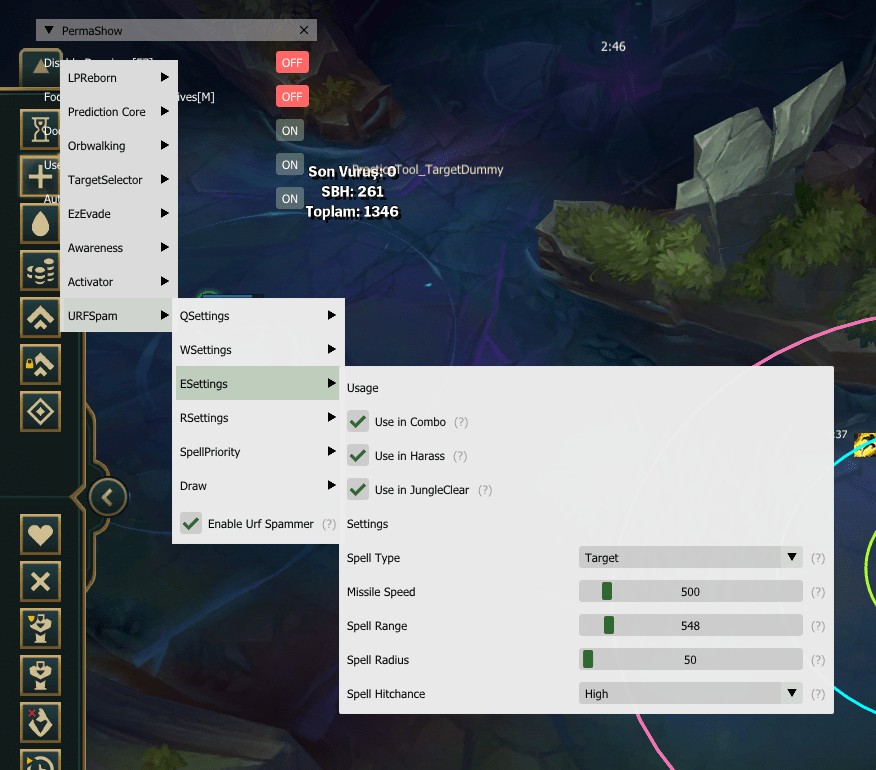The height and width of the screenshot is (770, 876).
Task: Open the Spell Hitchance dropdown
Action: 691,693
